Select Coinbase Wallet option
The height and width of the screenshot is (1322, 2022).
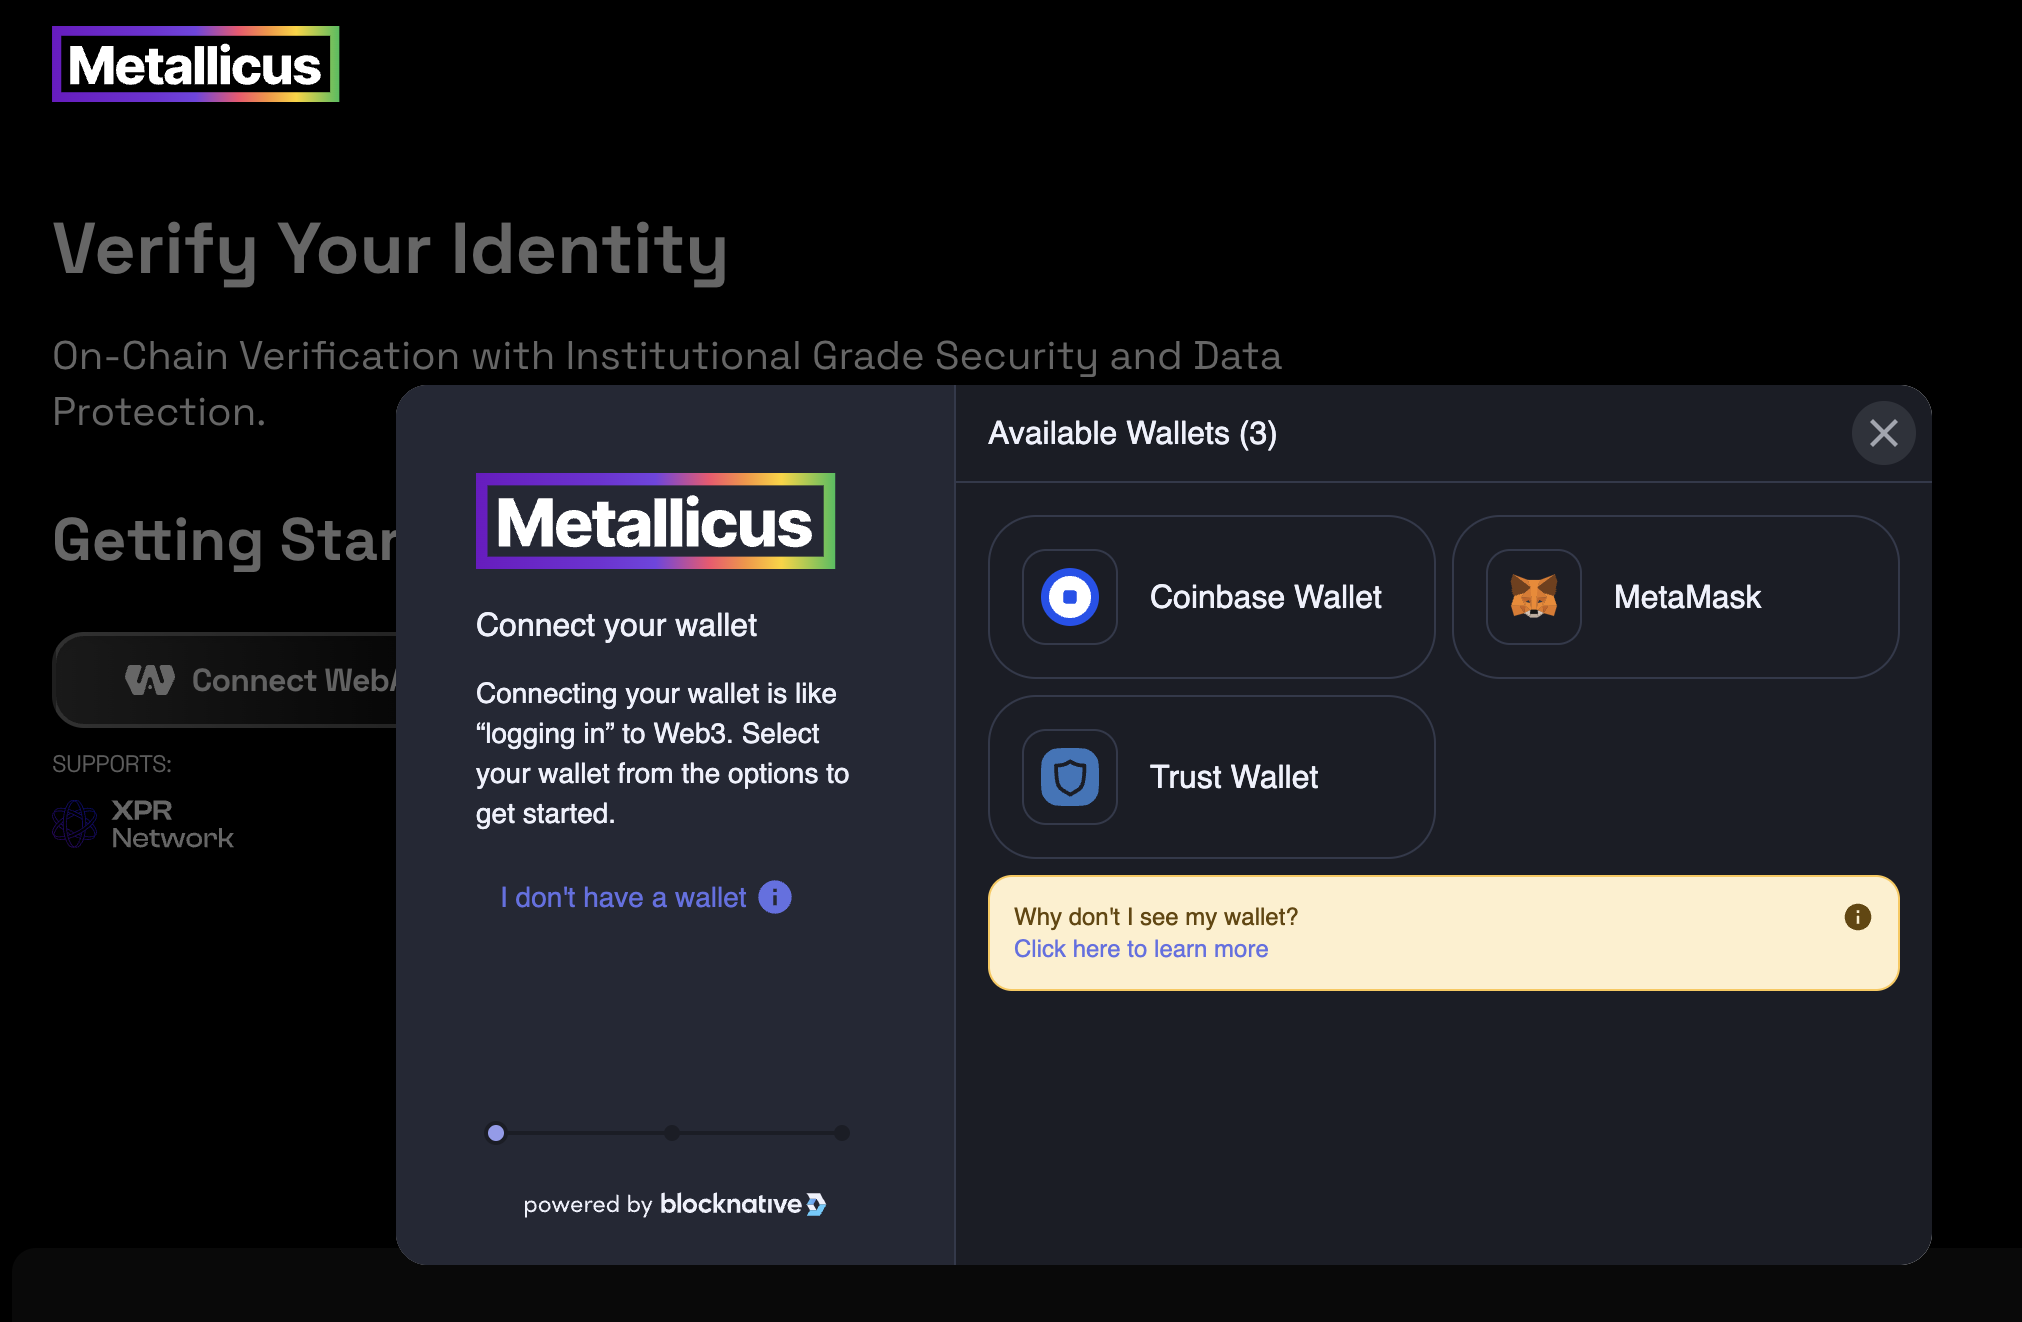click(1265, 597)
